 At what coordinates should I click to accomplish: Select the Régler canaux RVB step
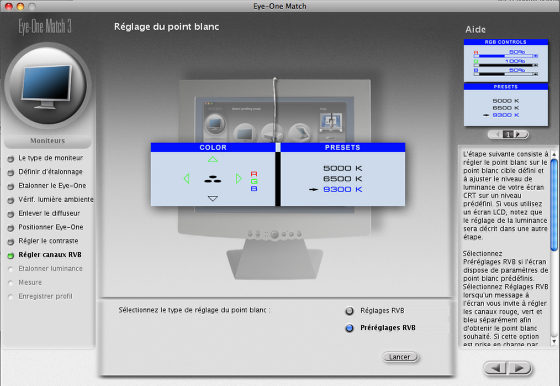click(50, 255)
